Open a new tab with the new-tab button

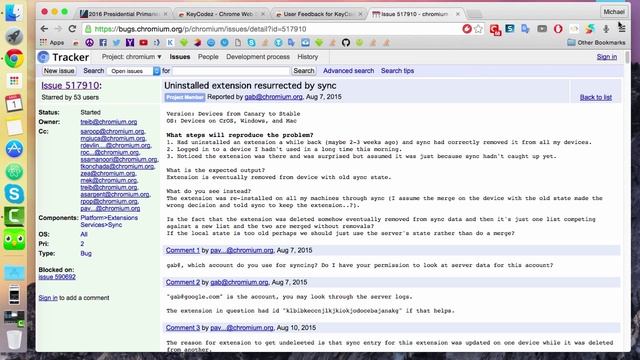coord(474,14)
